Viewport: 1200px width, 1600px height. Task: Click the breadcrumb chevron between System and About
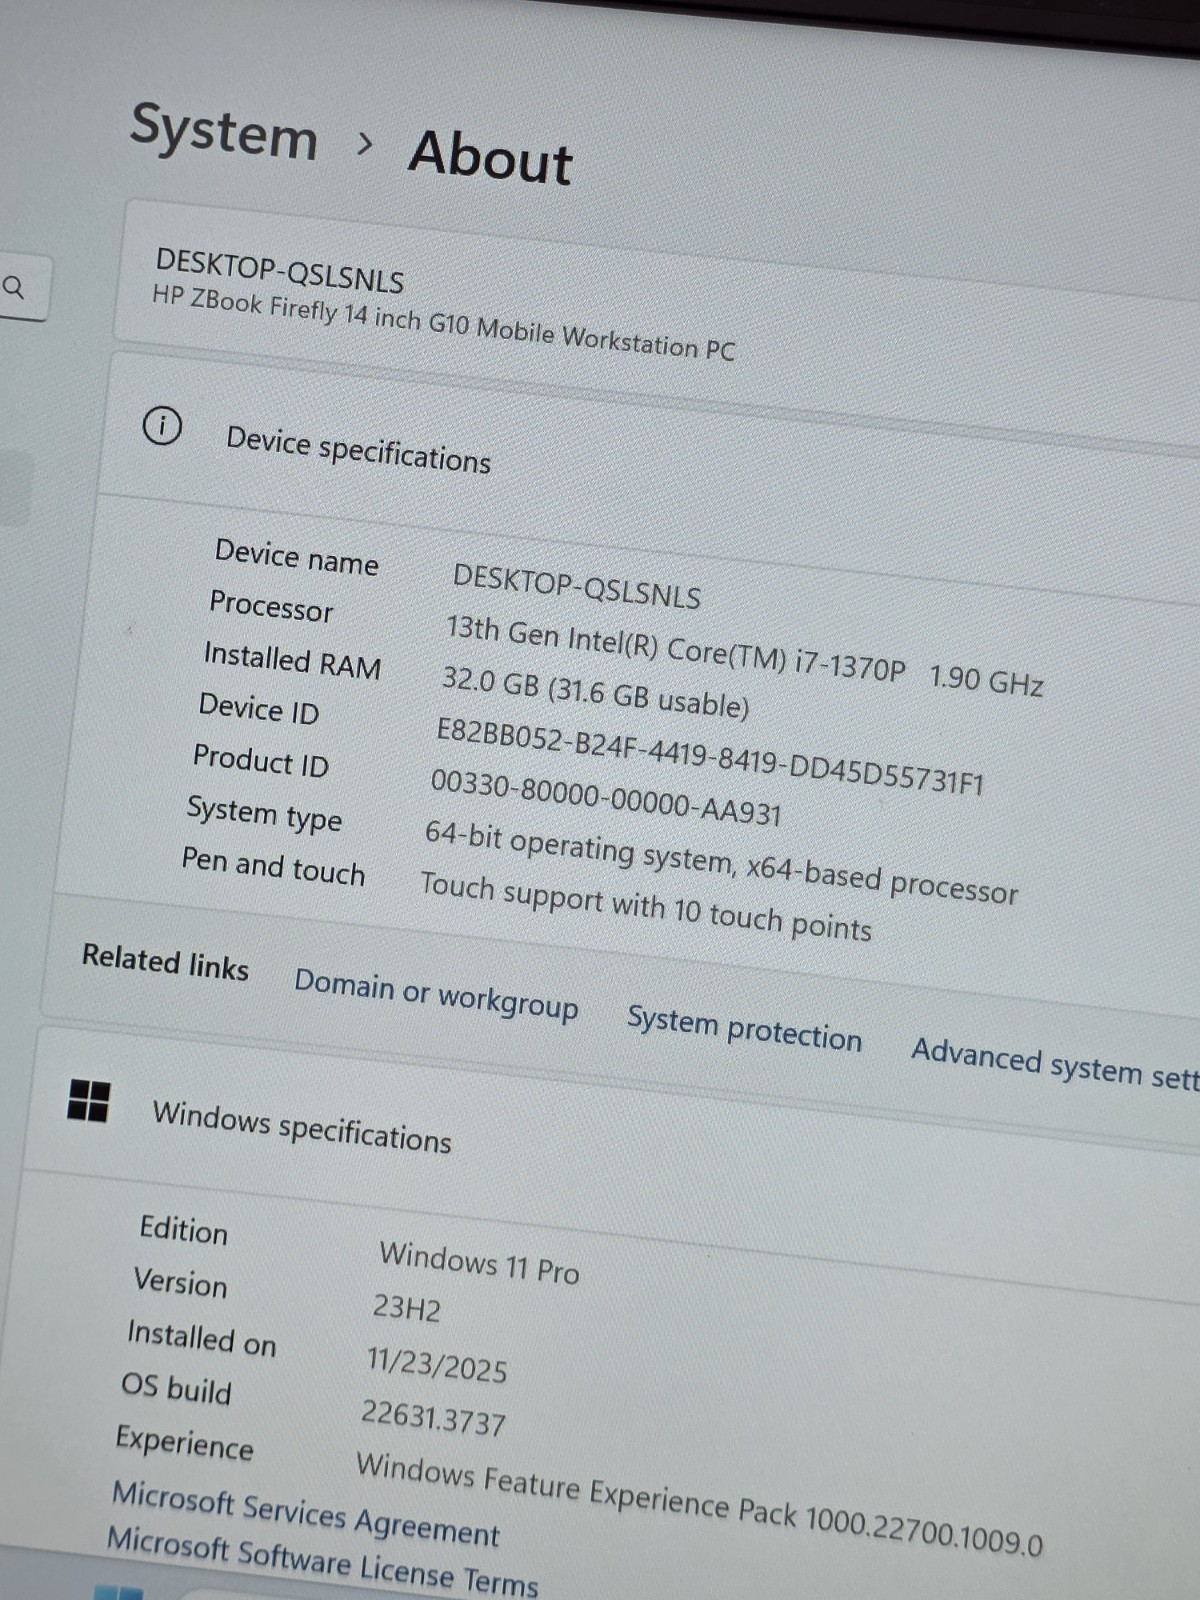pos(365,145)
